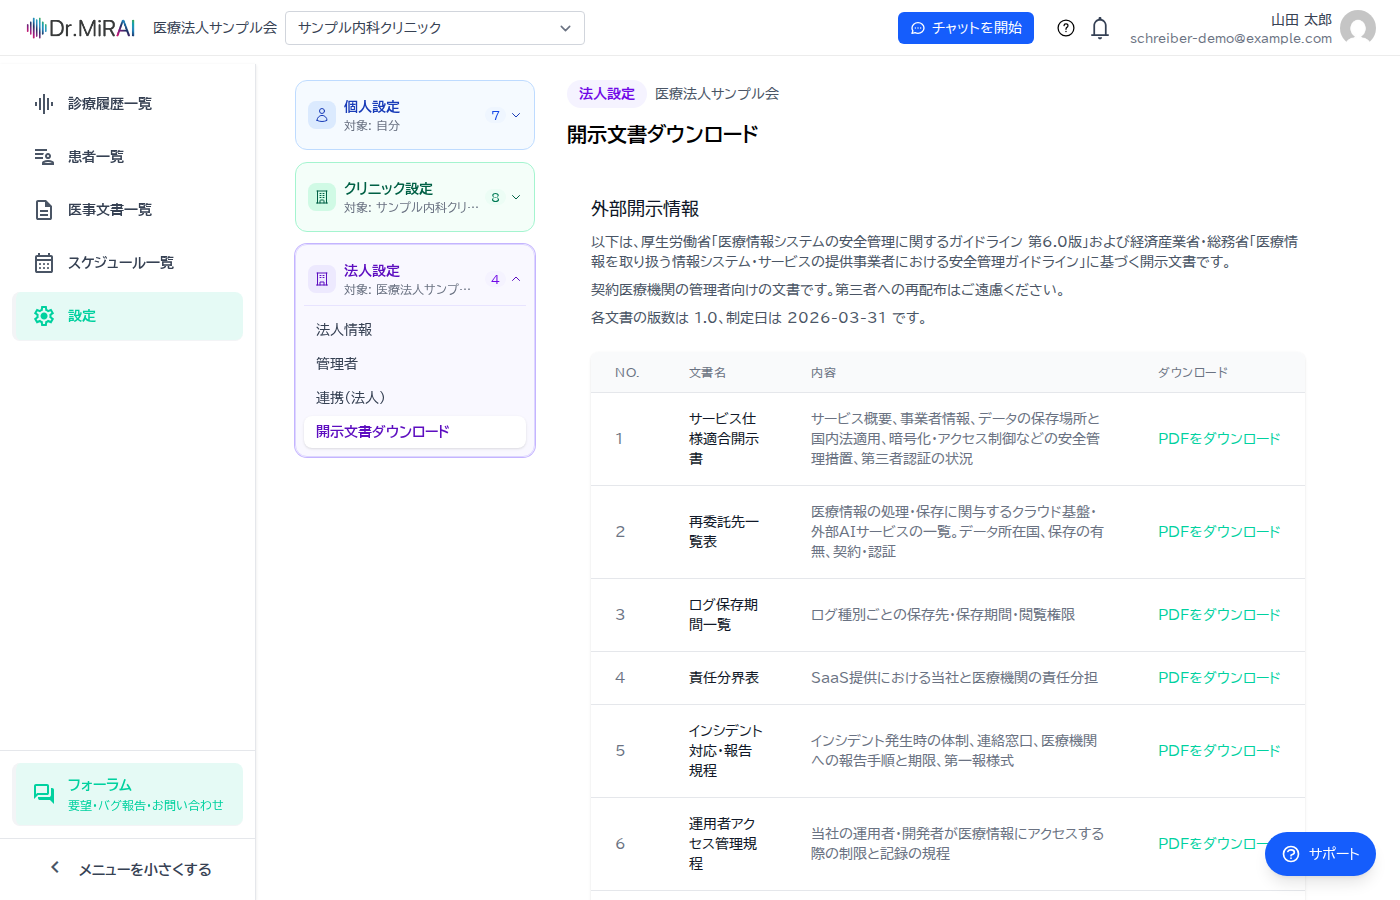Open 連携(法人) settings item
Image resolution: width=1400 pixels, height=900 pixels.
(x=415, y=398)
